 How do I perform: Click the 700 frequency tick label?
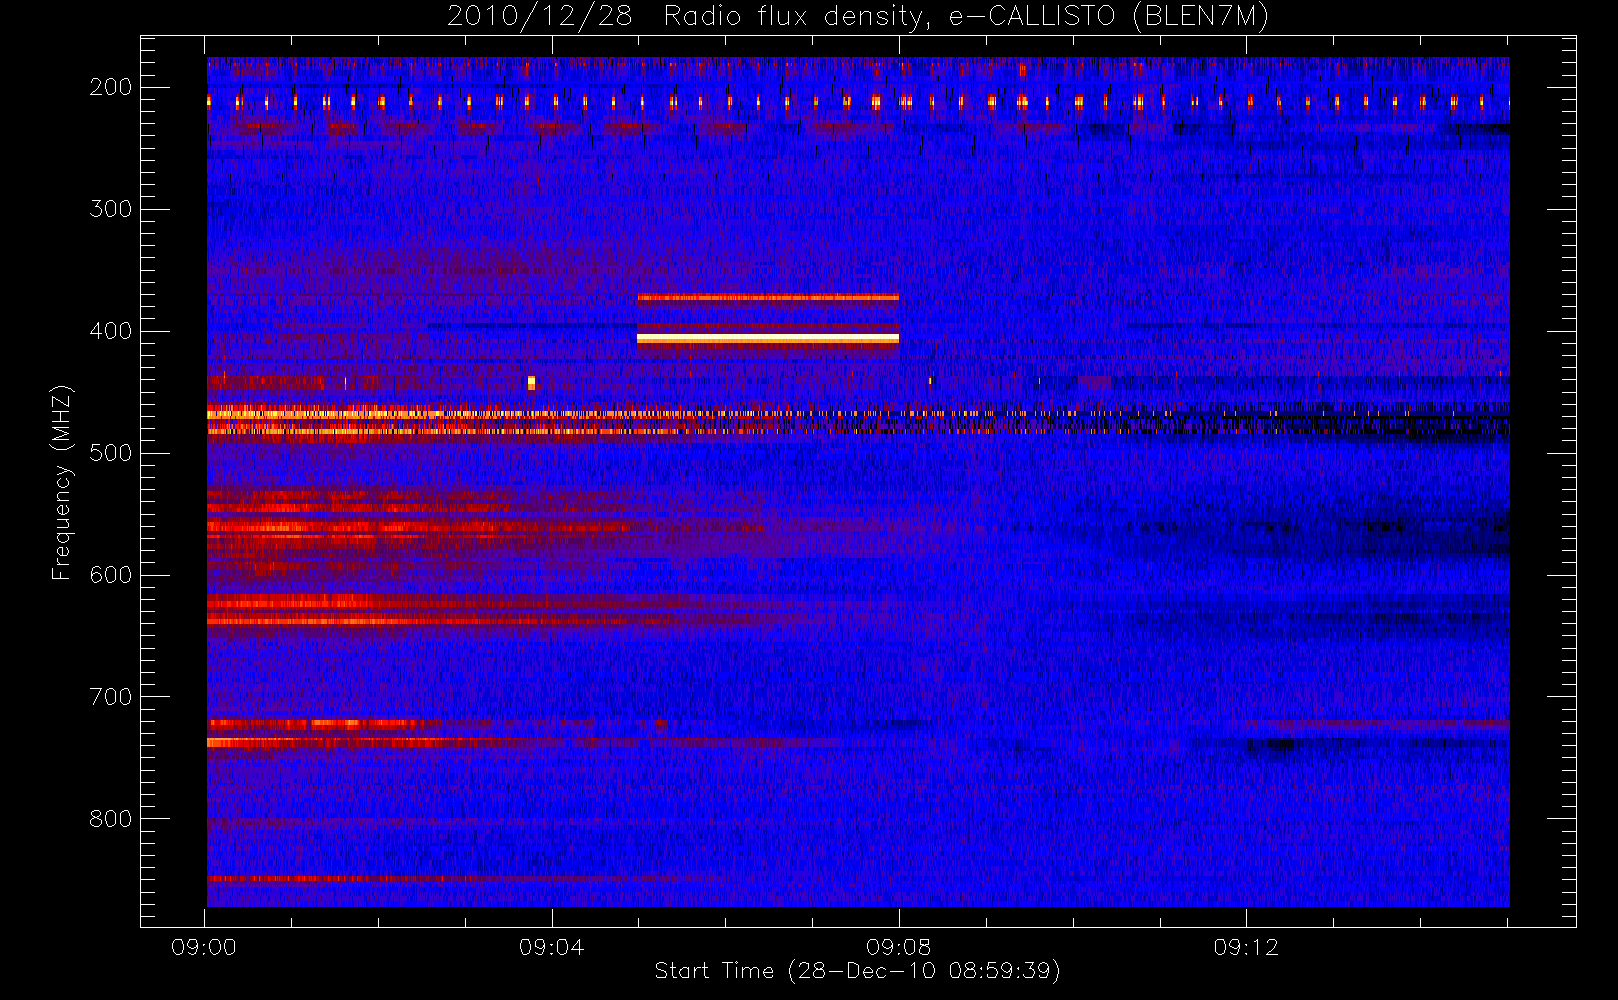111,697
